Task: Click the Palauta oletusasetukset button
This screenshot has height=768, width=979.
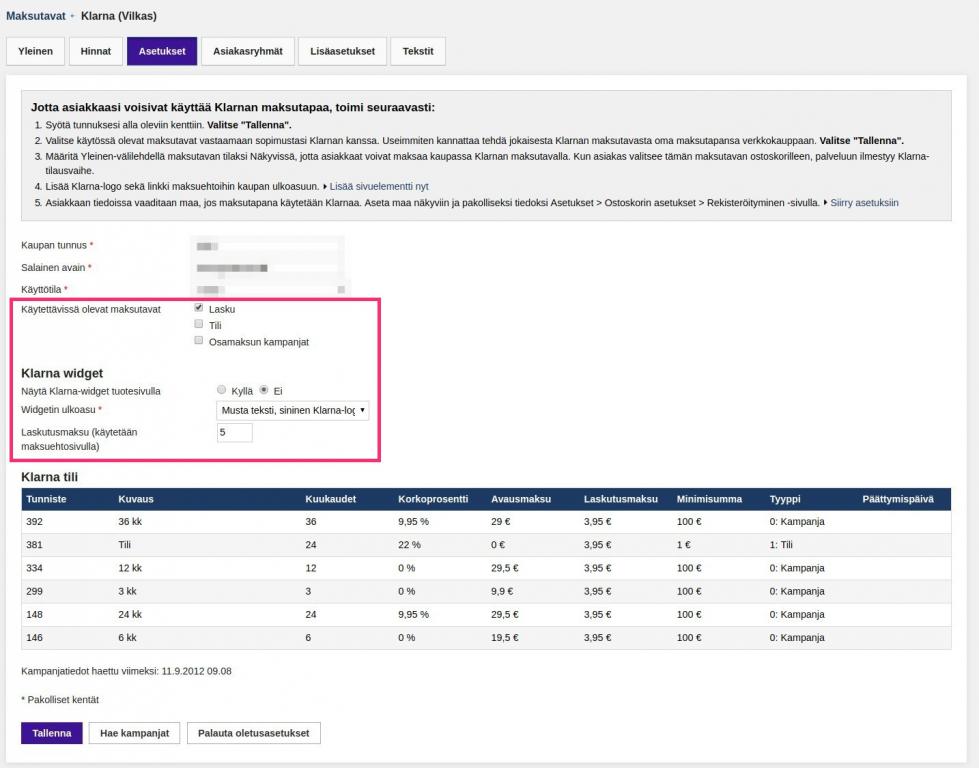Action: [253, 733]
